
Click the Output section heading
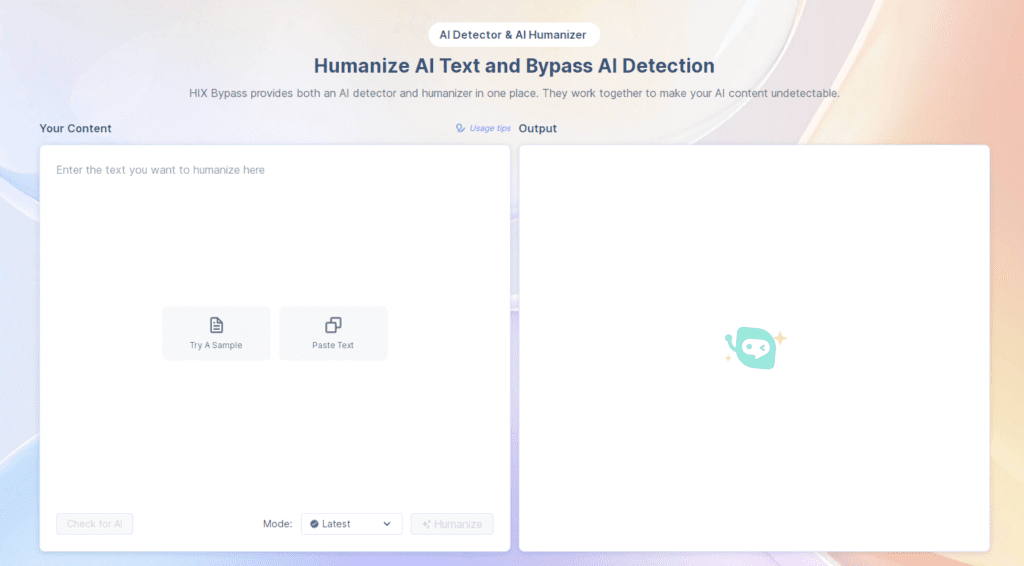pyautogui.click(x=538, y=129)
